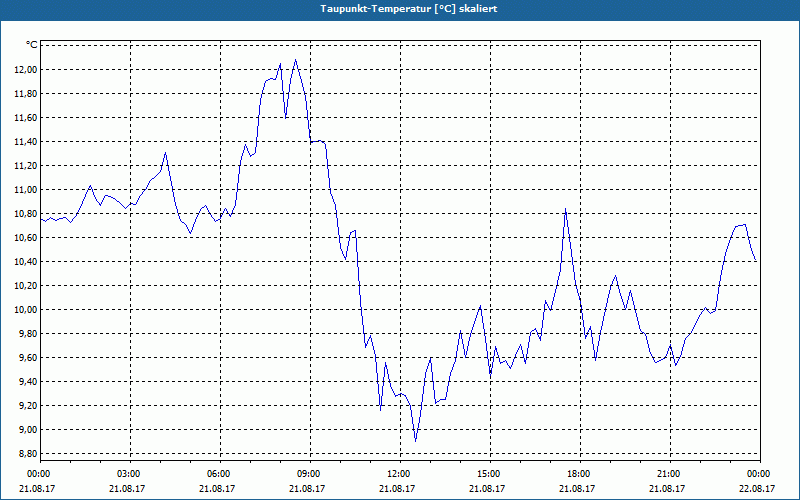The width and height of the screenshot is (800, 500).
Task: Select the 9,20 y-axis label
Action: pyautogui.click(x=28, y=406)
